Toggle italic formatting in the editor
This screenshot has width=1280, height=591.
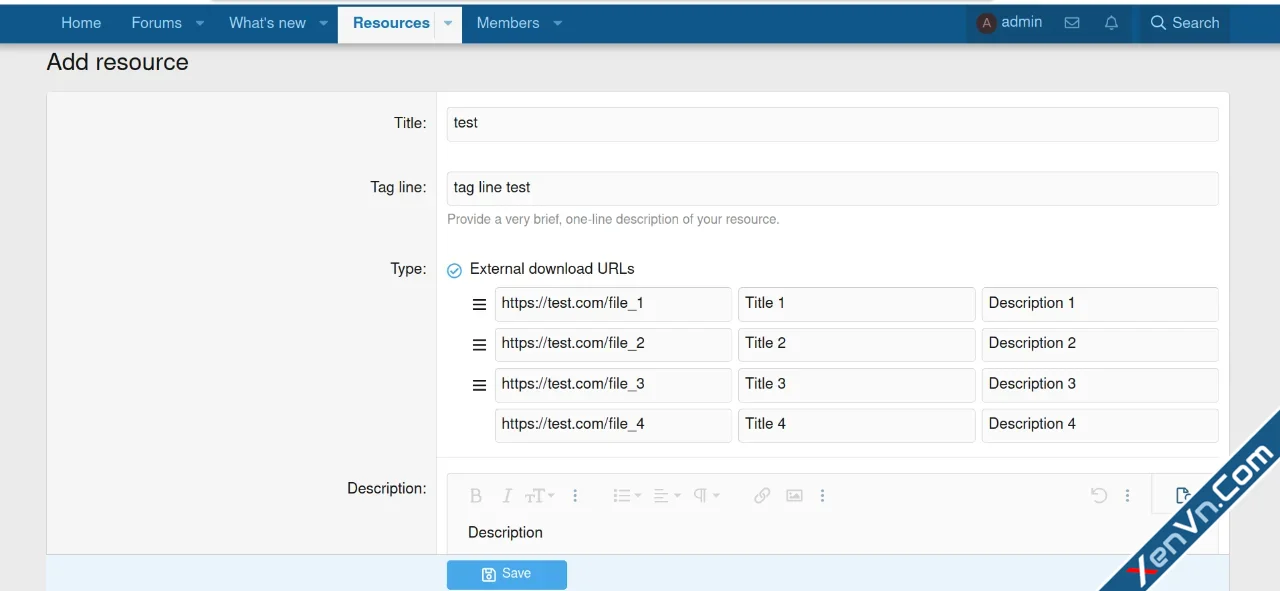pyautogui.click(x=507, y=496)
